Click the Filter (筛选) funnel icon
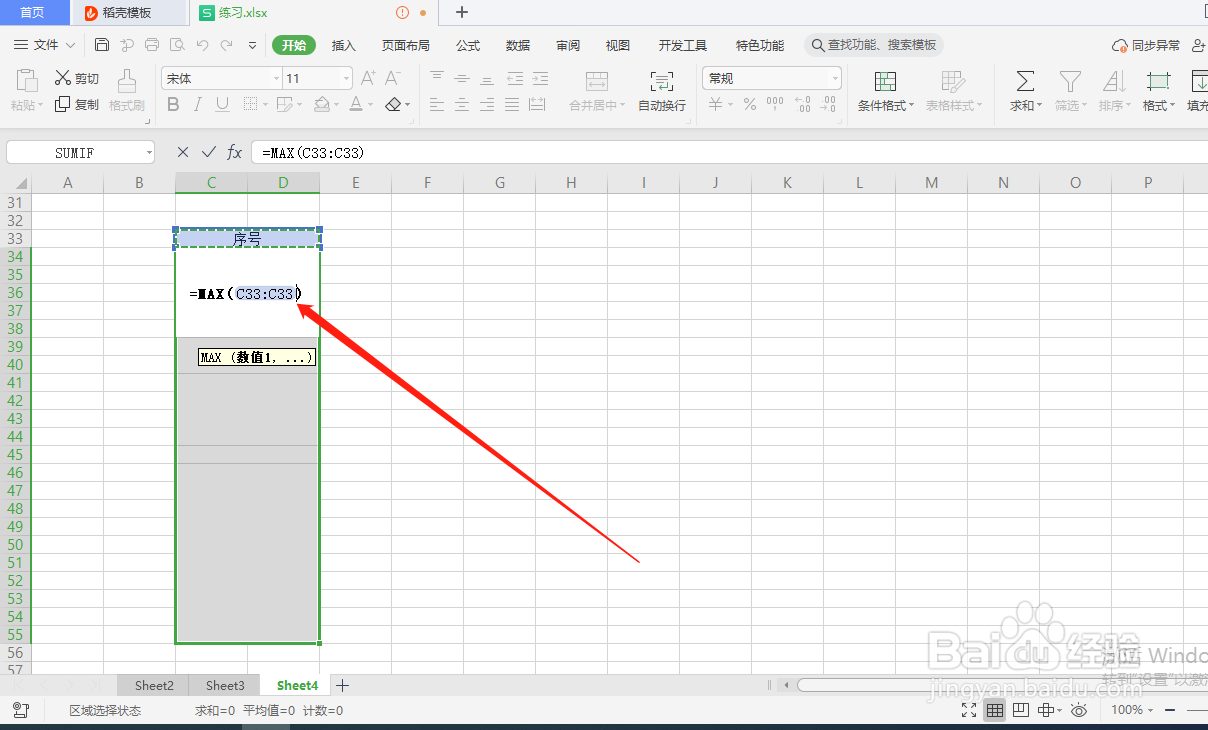1208x730 pixels. pos(1070,81)
